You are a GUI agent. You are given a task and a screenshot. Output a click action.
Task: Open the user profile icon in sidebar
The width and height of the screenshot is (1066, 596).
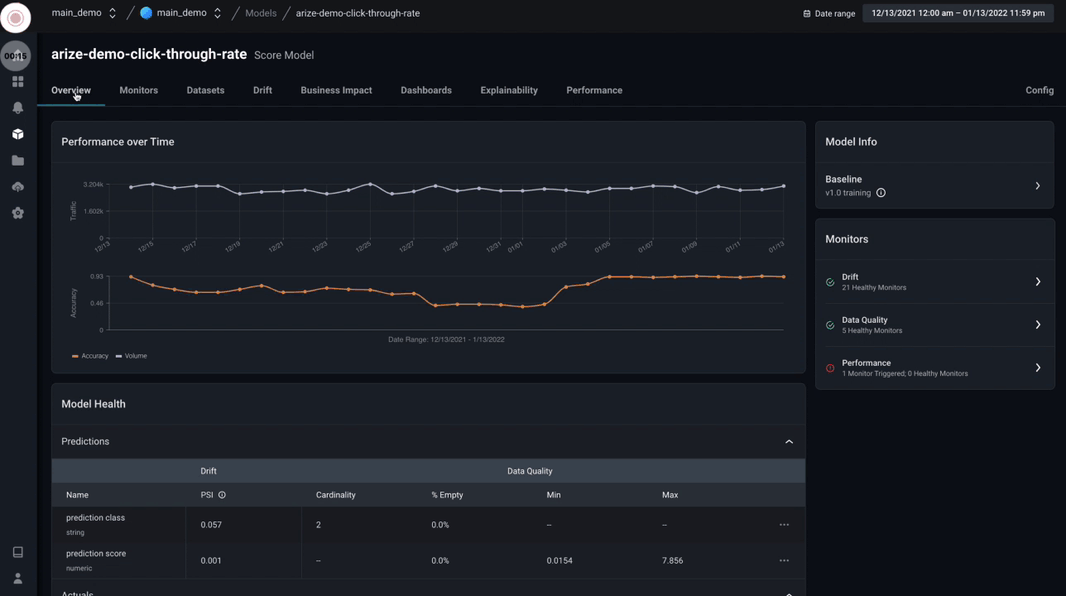pyautogui.click(x=18, y=578)
